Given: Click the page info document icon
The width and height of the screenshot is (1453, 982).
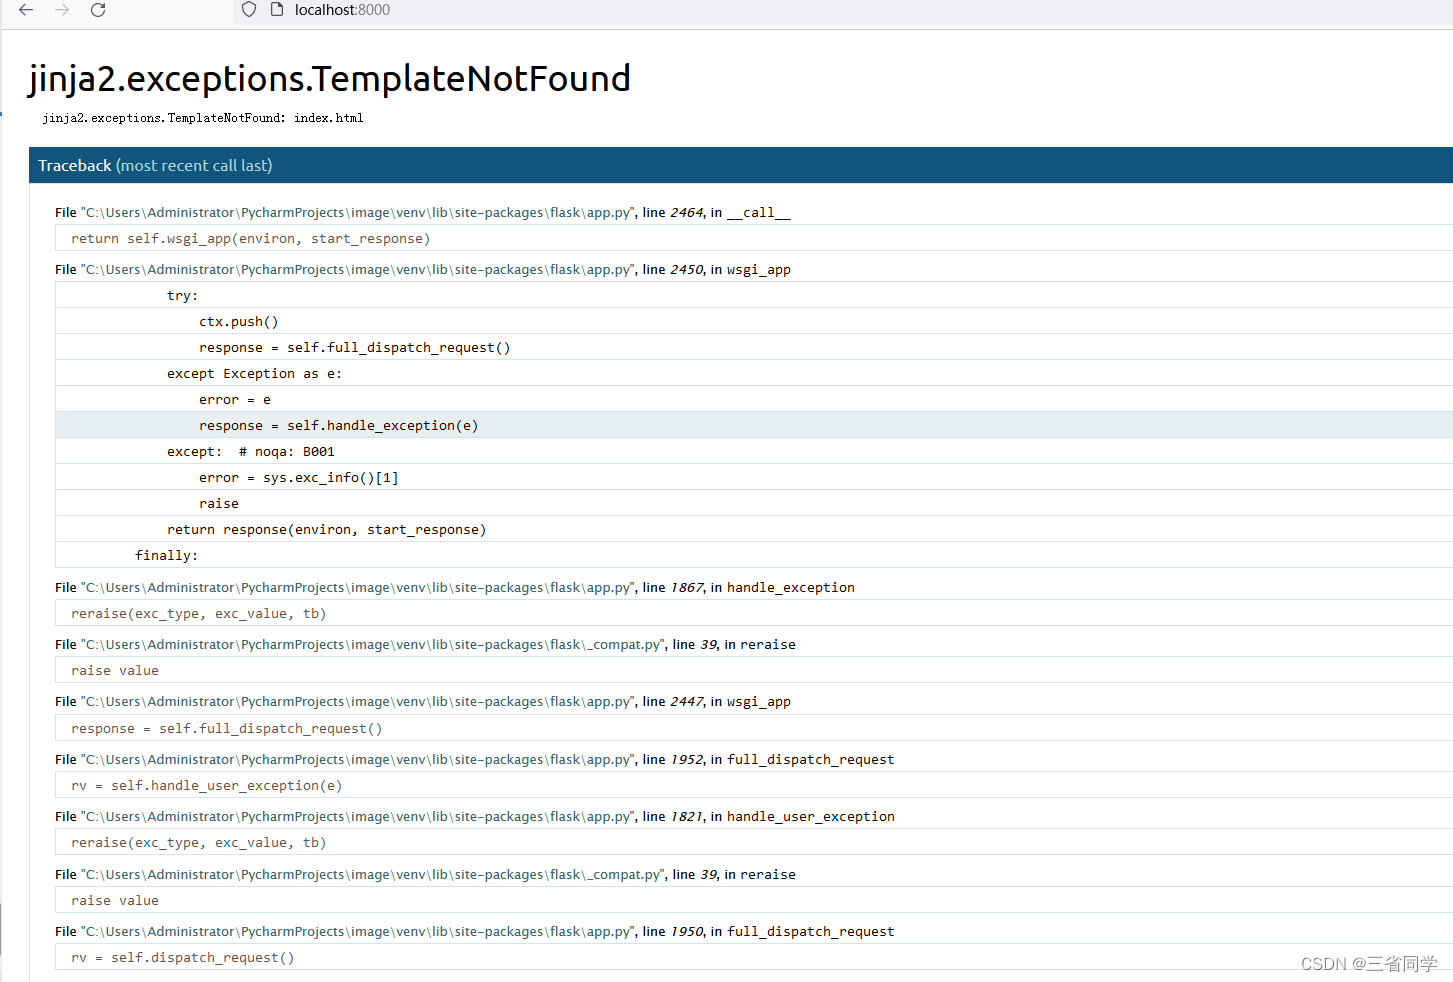Looking at the screenshot, I should click(x=278, y=10).
